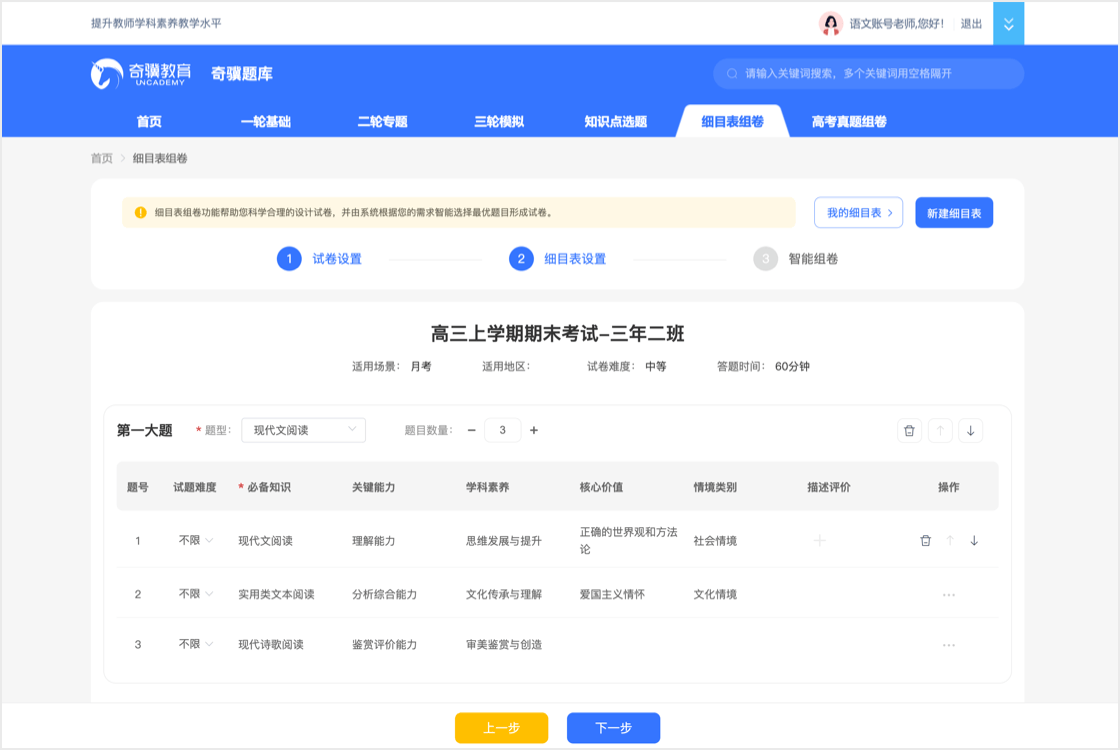
Task: Open the more options ellipsis for row 3
Action: (948, 645)
